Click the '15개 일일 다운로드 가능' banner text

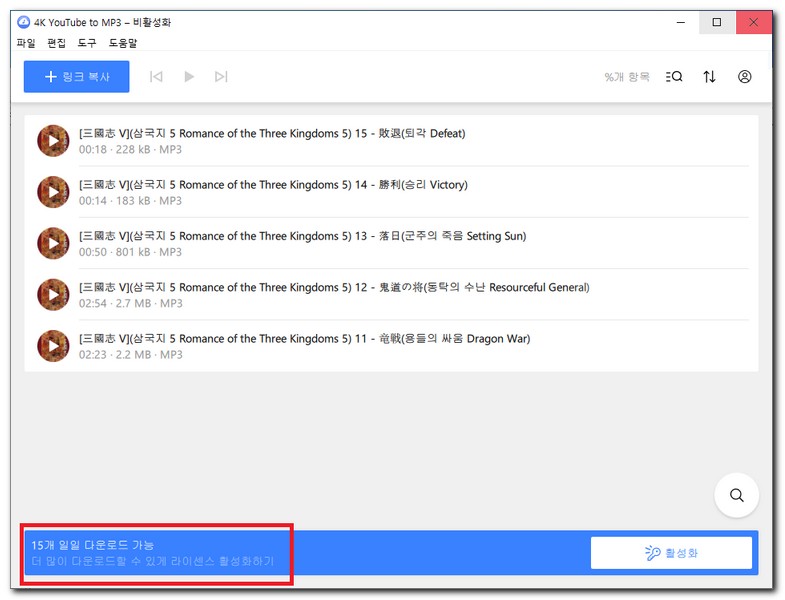[x=93, y=545]
